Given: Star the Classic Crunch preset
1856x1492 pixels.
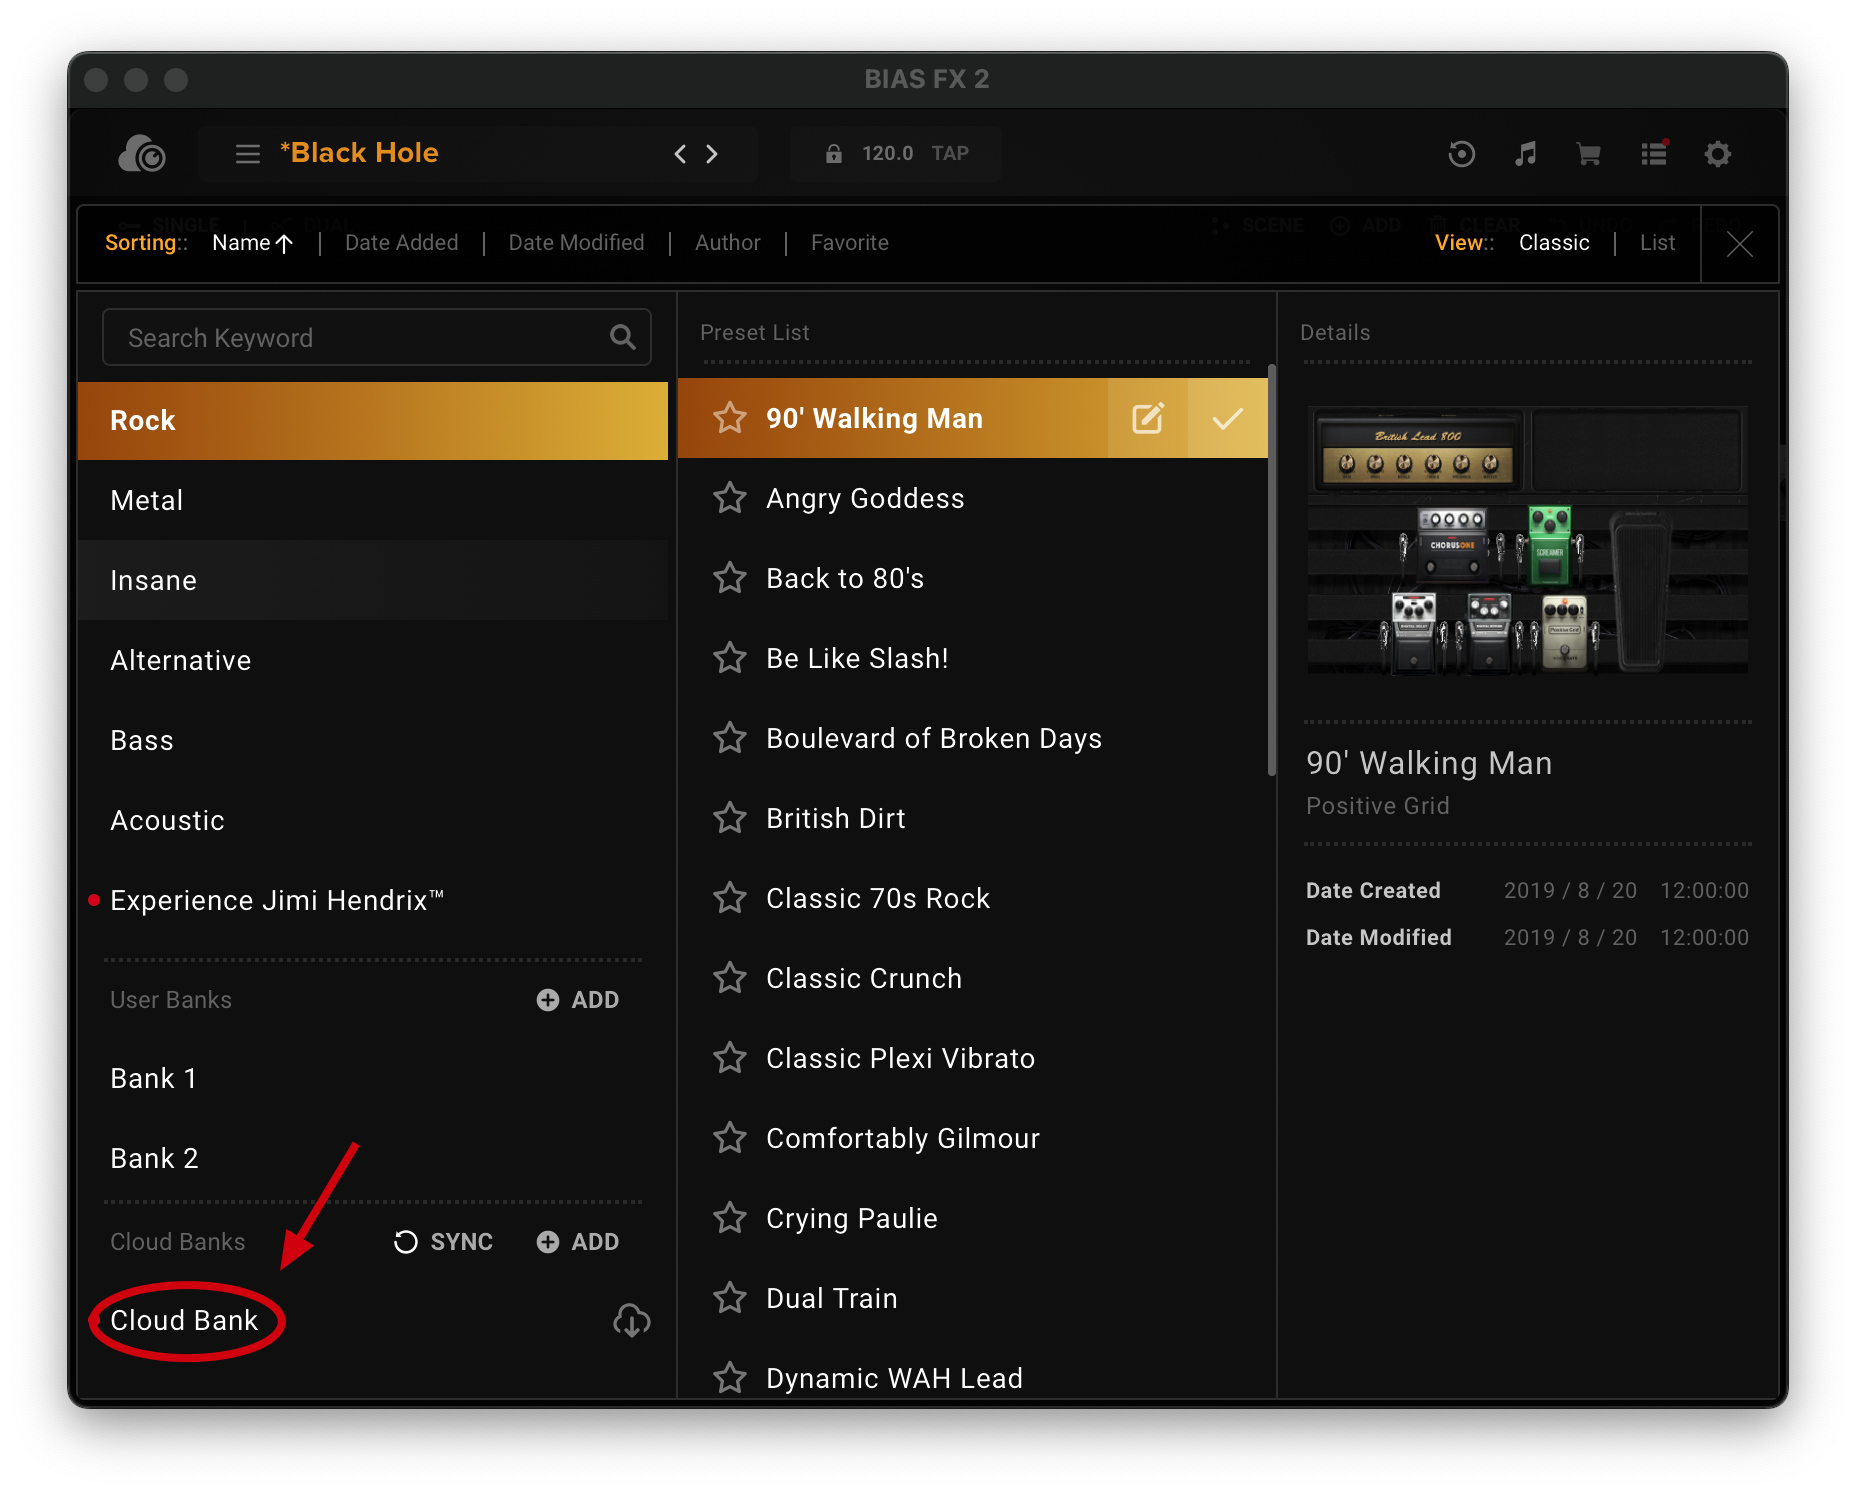Looking at the screenshot, I should point(730,978).
